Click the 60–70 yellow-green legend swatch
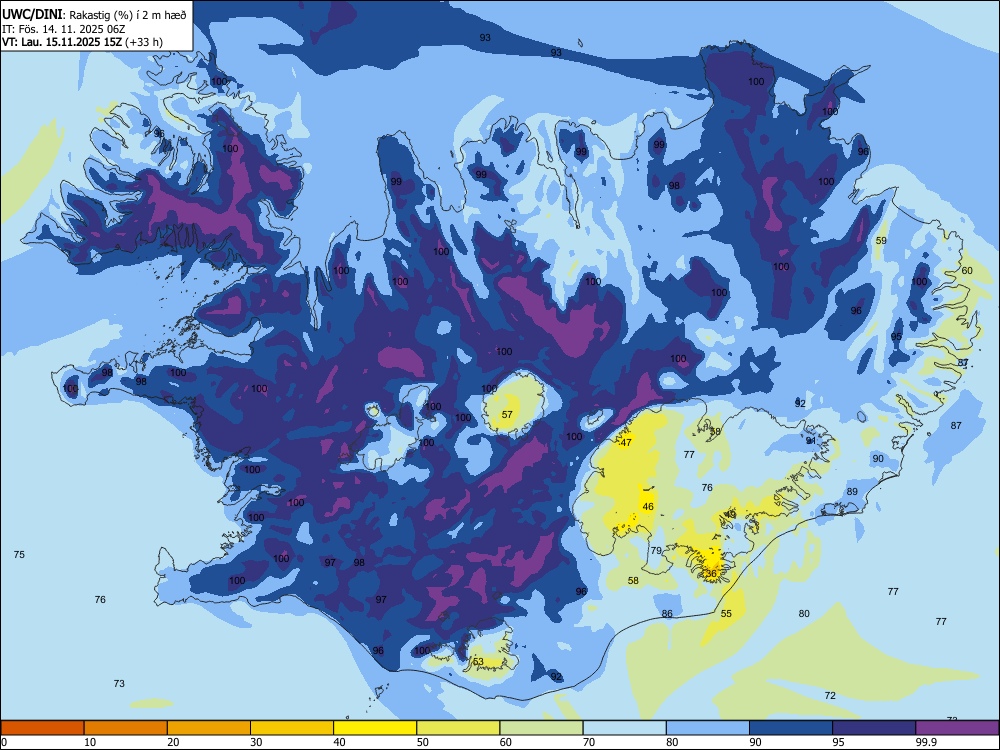Viewport: 1000px width, 750px height. point(541,728)
